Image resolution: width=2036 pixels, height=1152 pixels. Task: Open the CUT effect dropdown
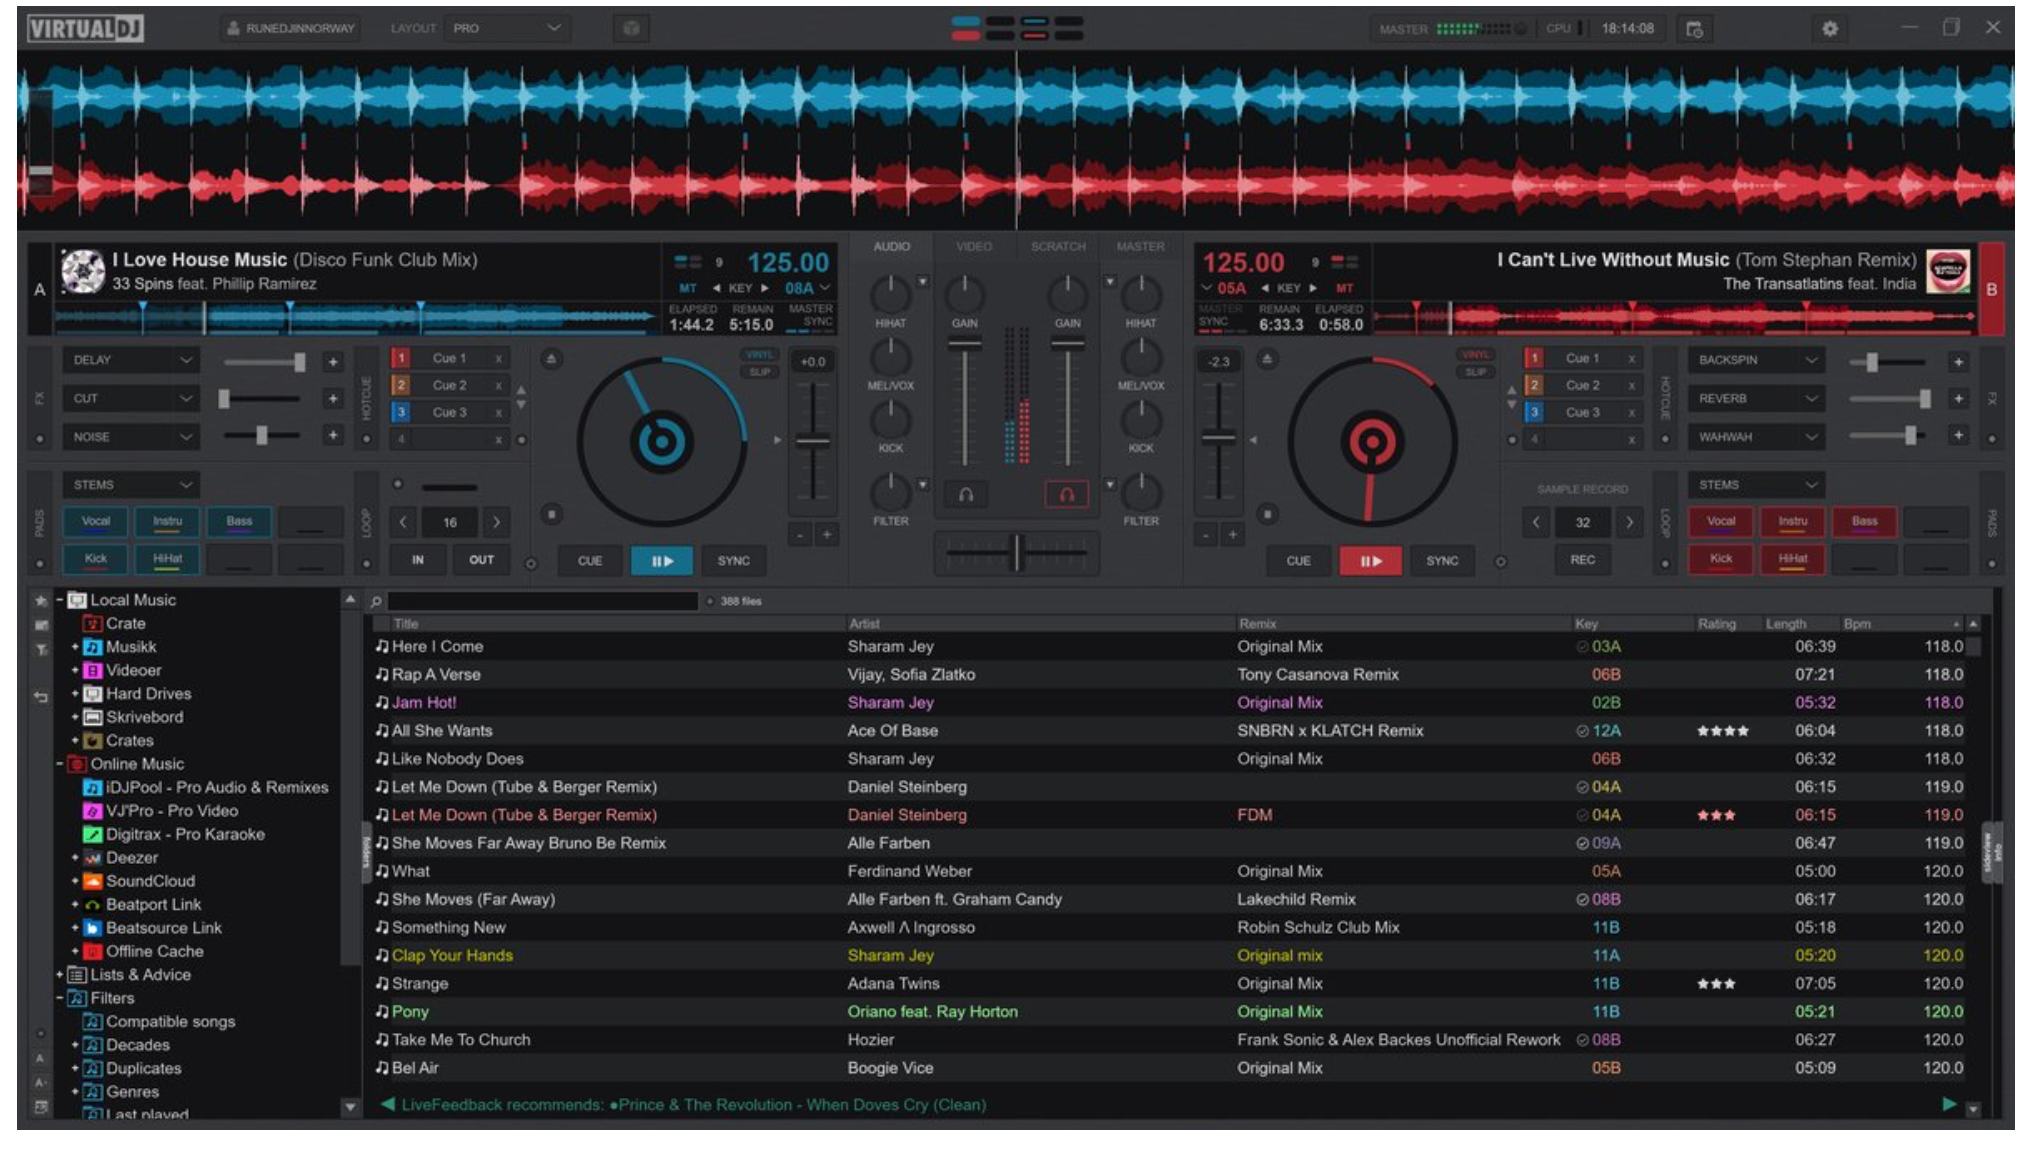(x=131, y=398)
